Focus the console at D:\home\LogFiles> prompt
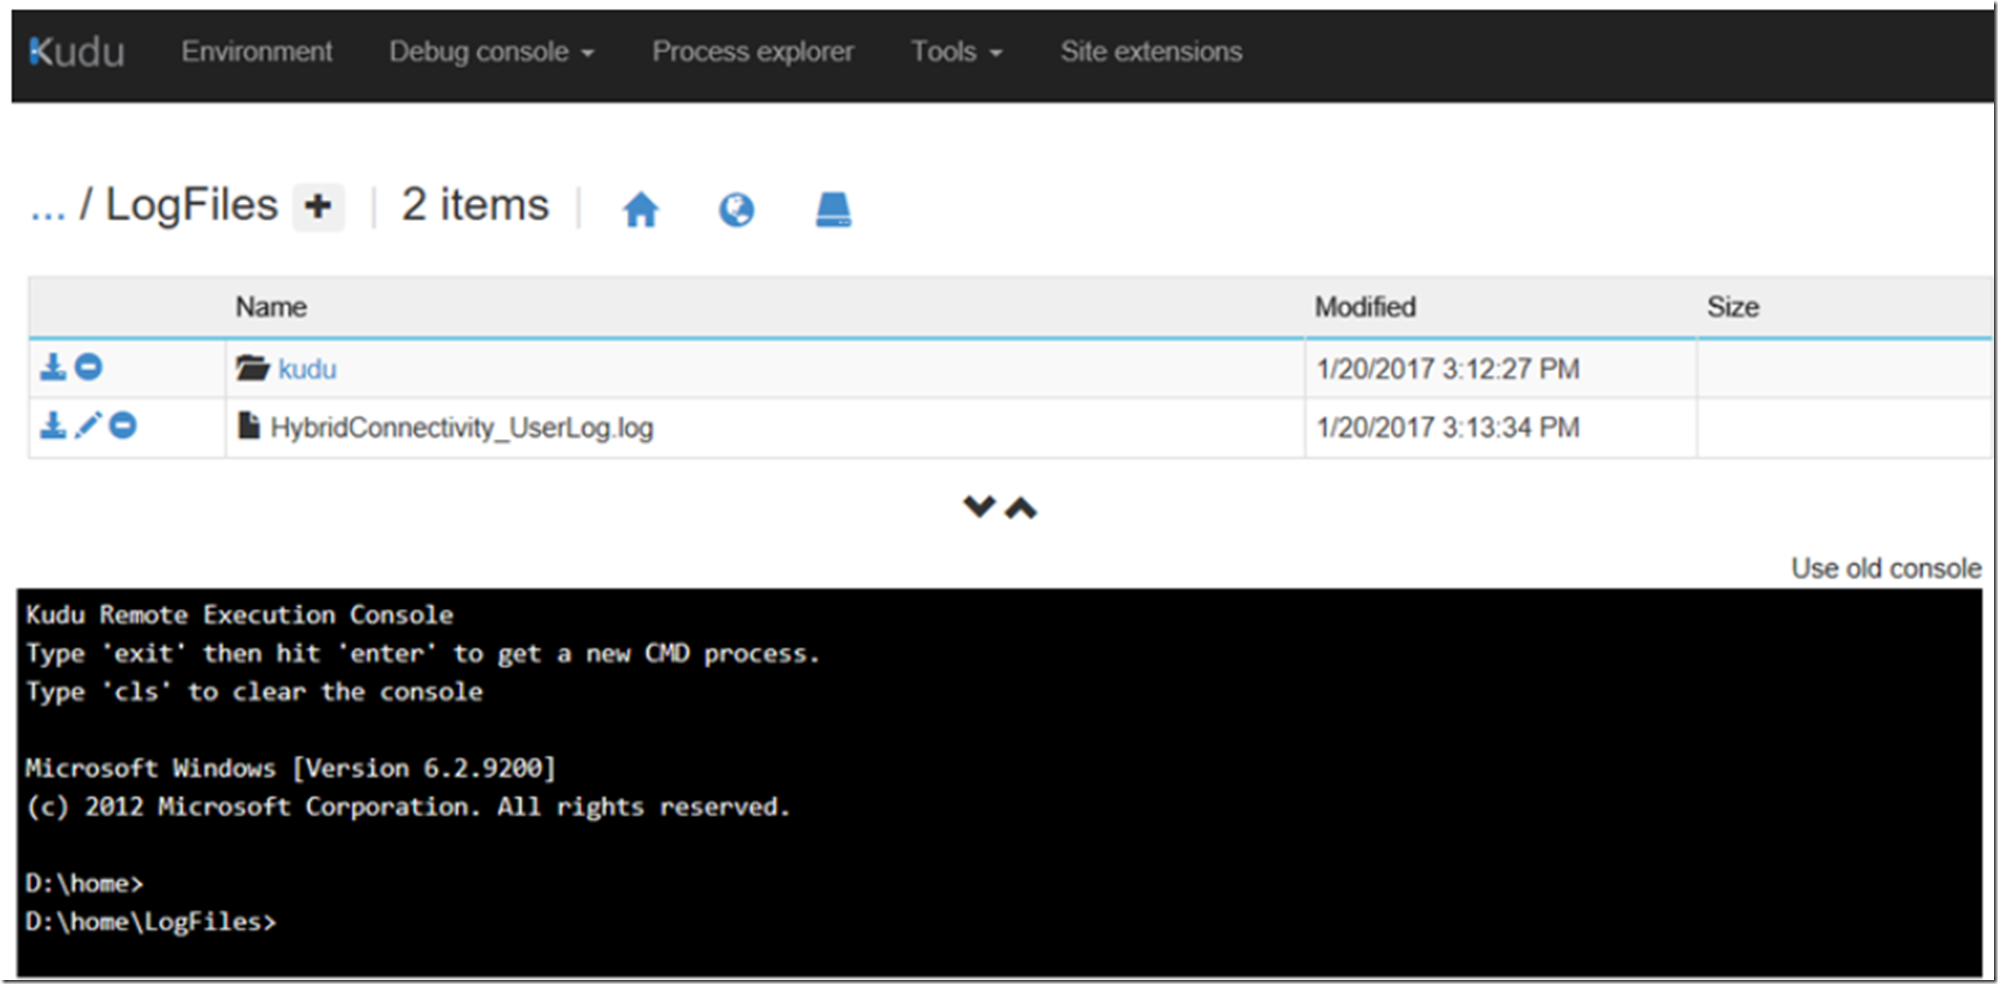 [150, 921]
